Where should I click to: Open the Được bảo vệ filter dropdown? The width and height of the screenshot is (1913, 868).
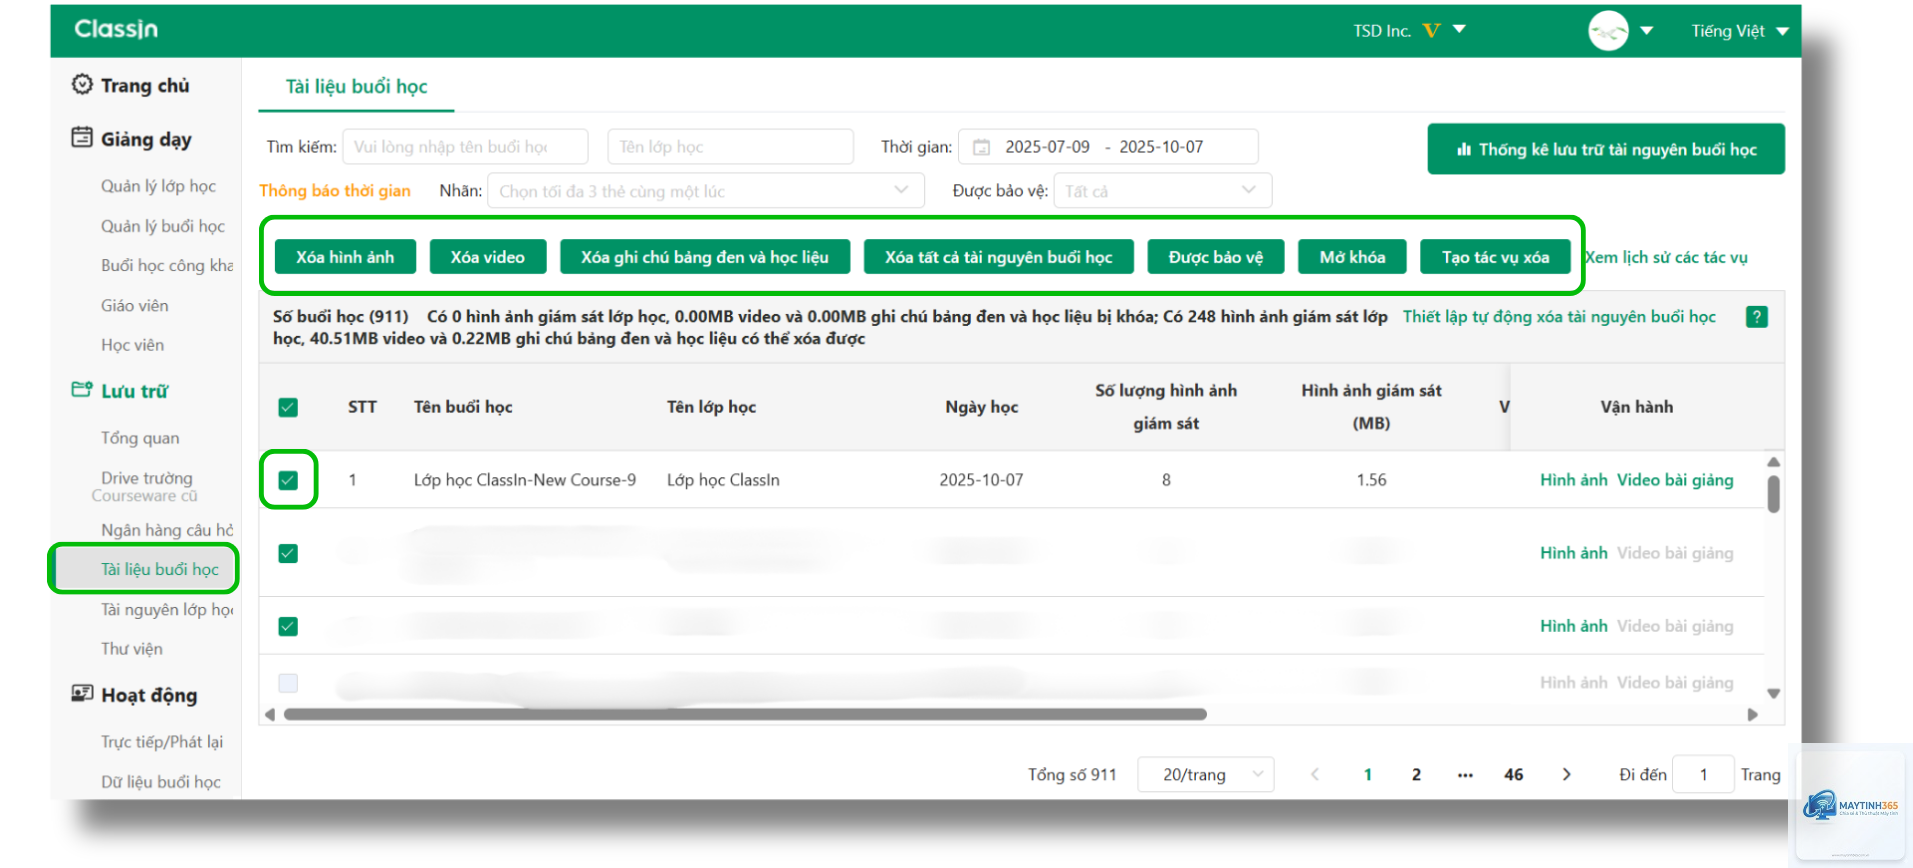pos(1162,191)
